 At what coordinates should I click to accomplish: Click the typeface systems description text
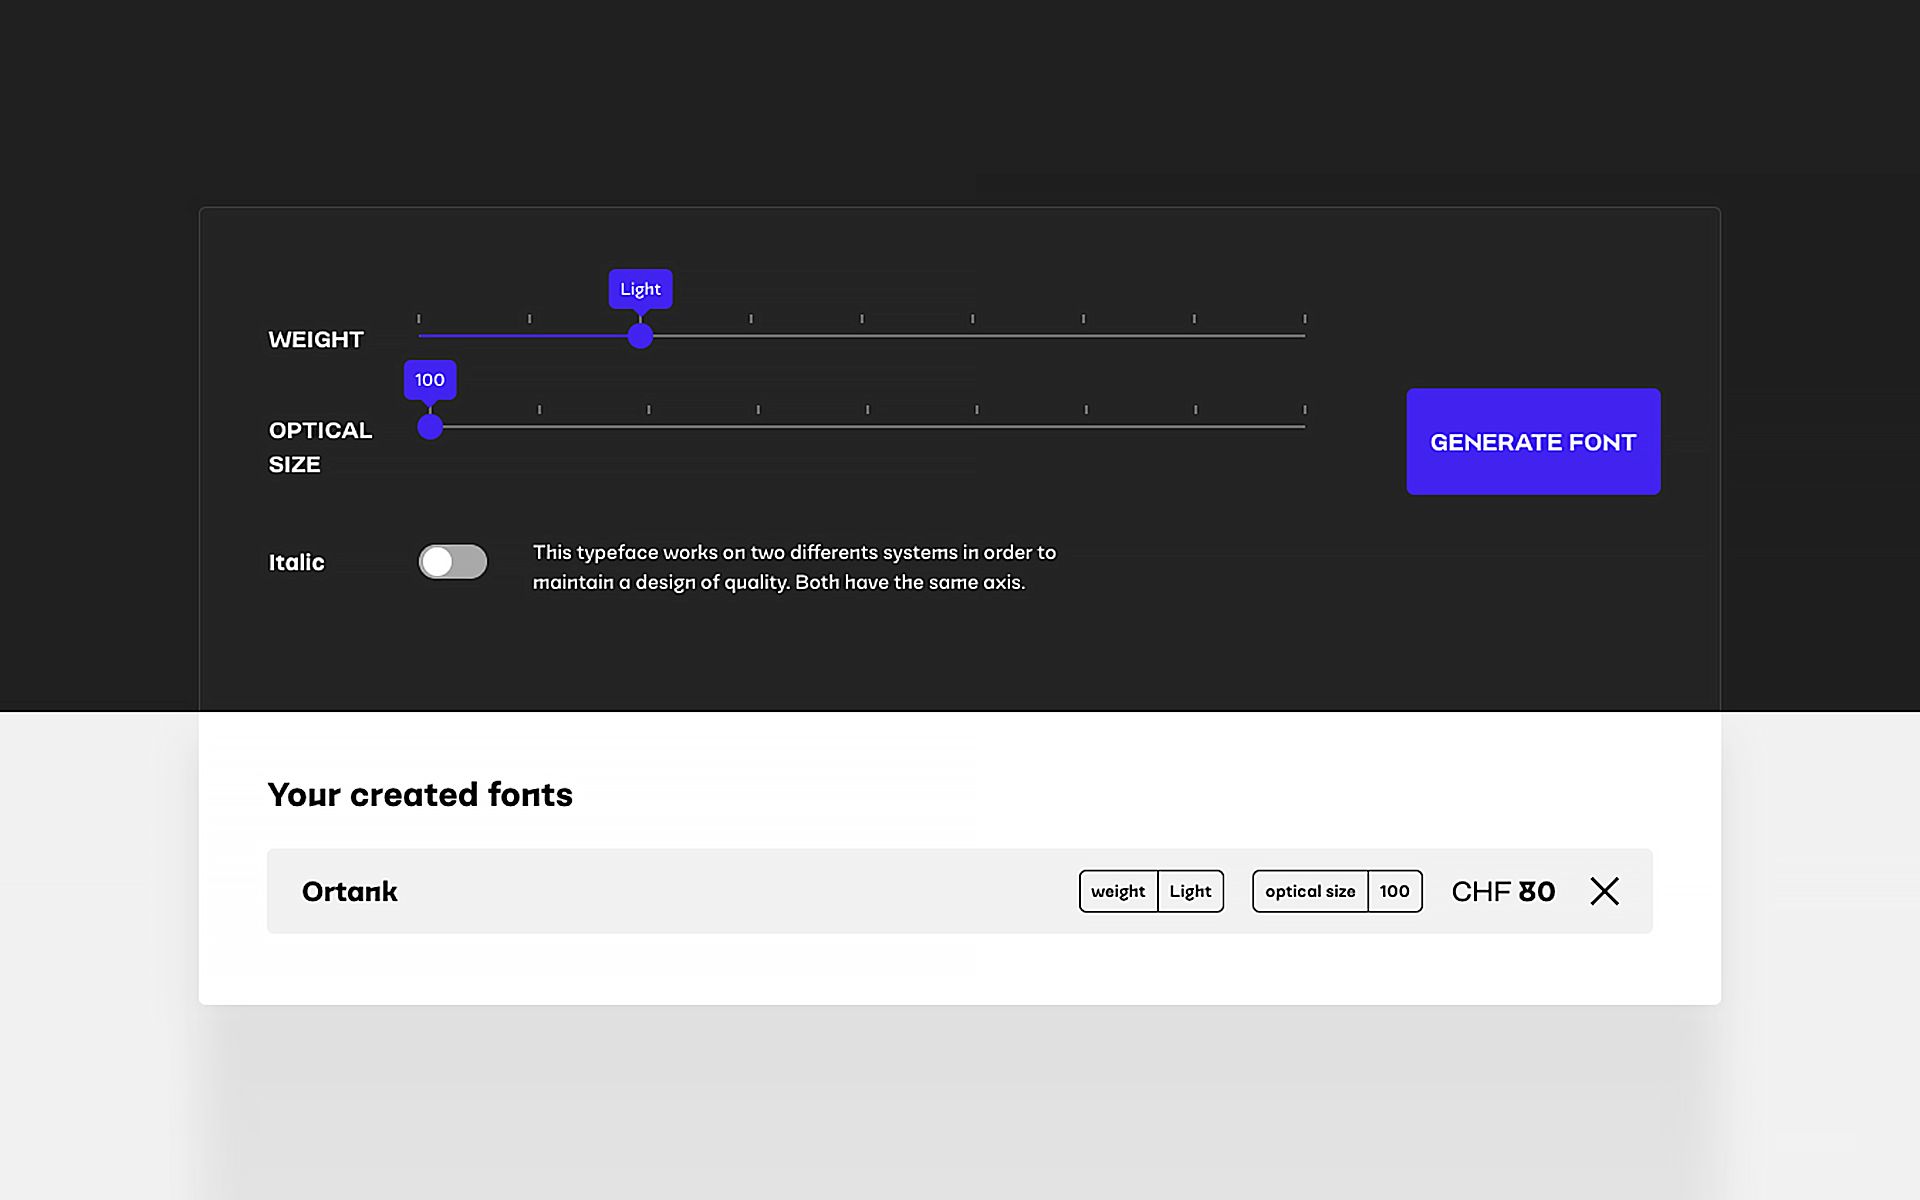(793, 567)
